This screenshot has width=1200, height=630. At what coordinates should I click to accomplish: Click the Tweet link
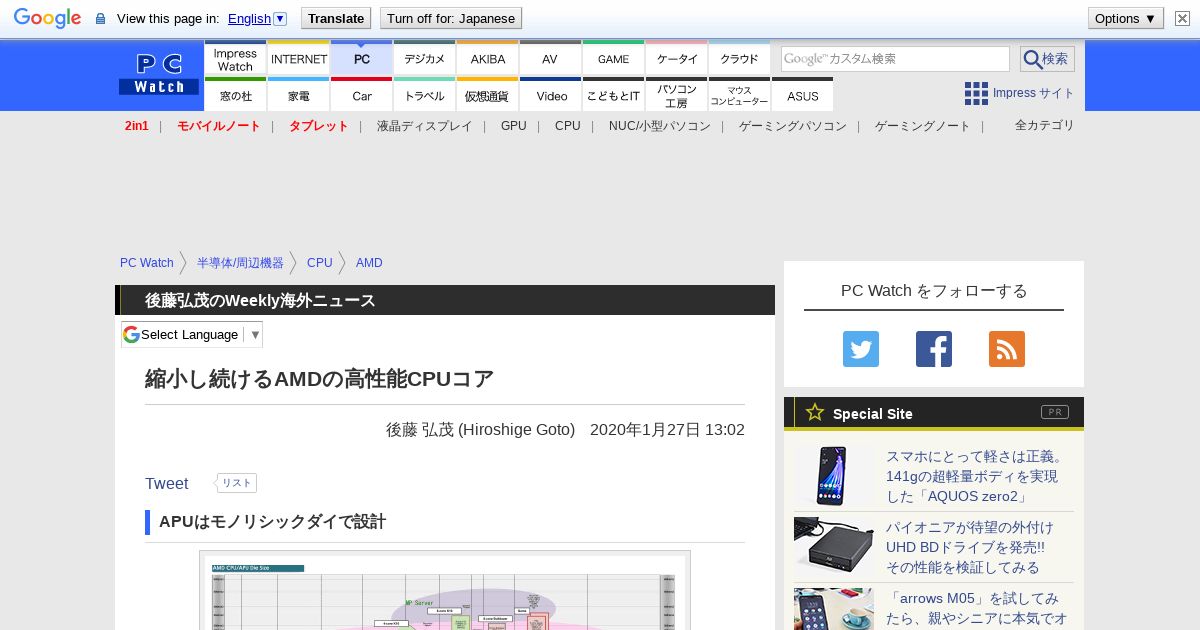(x=166, y=483)
